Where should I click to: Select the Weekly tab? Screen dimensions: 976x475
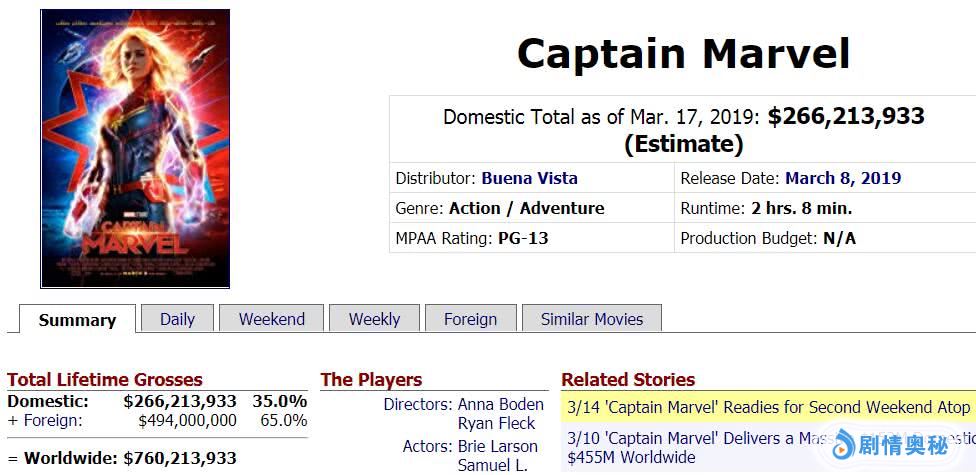(x=374, y=319)
